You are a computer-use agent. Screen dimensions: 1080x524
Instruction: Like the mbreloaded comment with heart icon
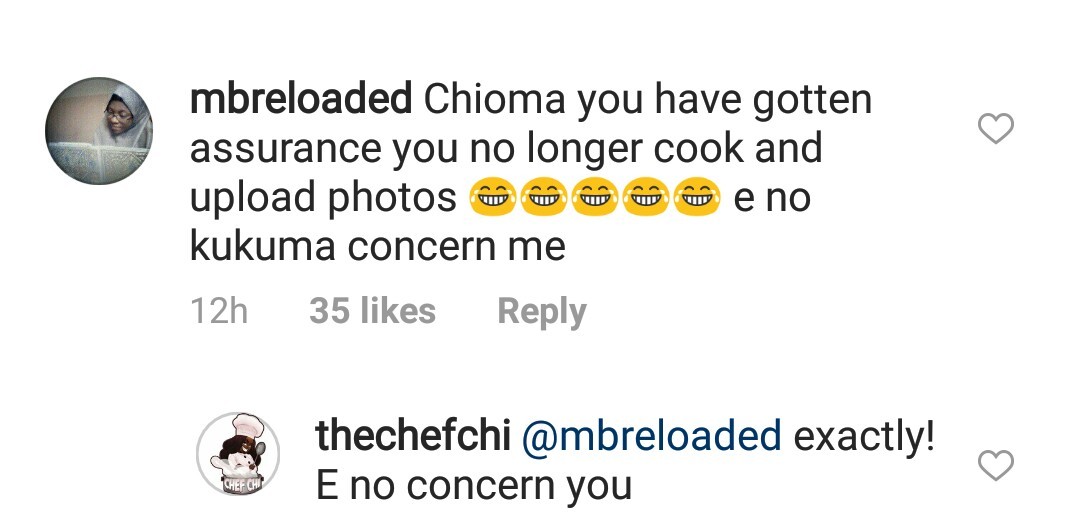pos(994,128)
